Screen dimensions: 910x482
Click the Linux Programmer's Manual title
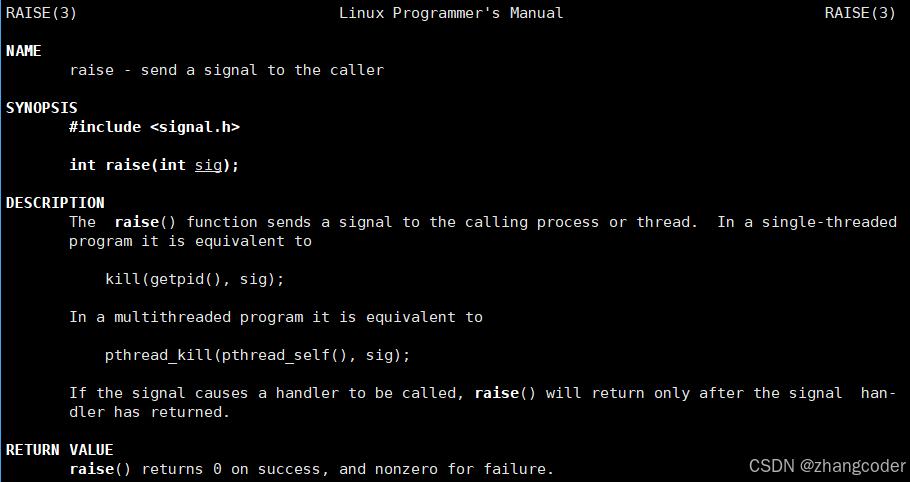[451, 13]
